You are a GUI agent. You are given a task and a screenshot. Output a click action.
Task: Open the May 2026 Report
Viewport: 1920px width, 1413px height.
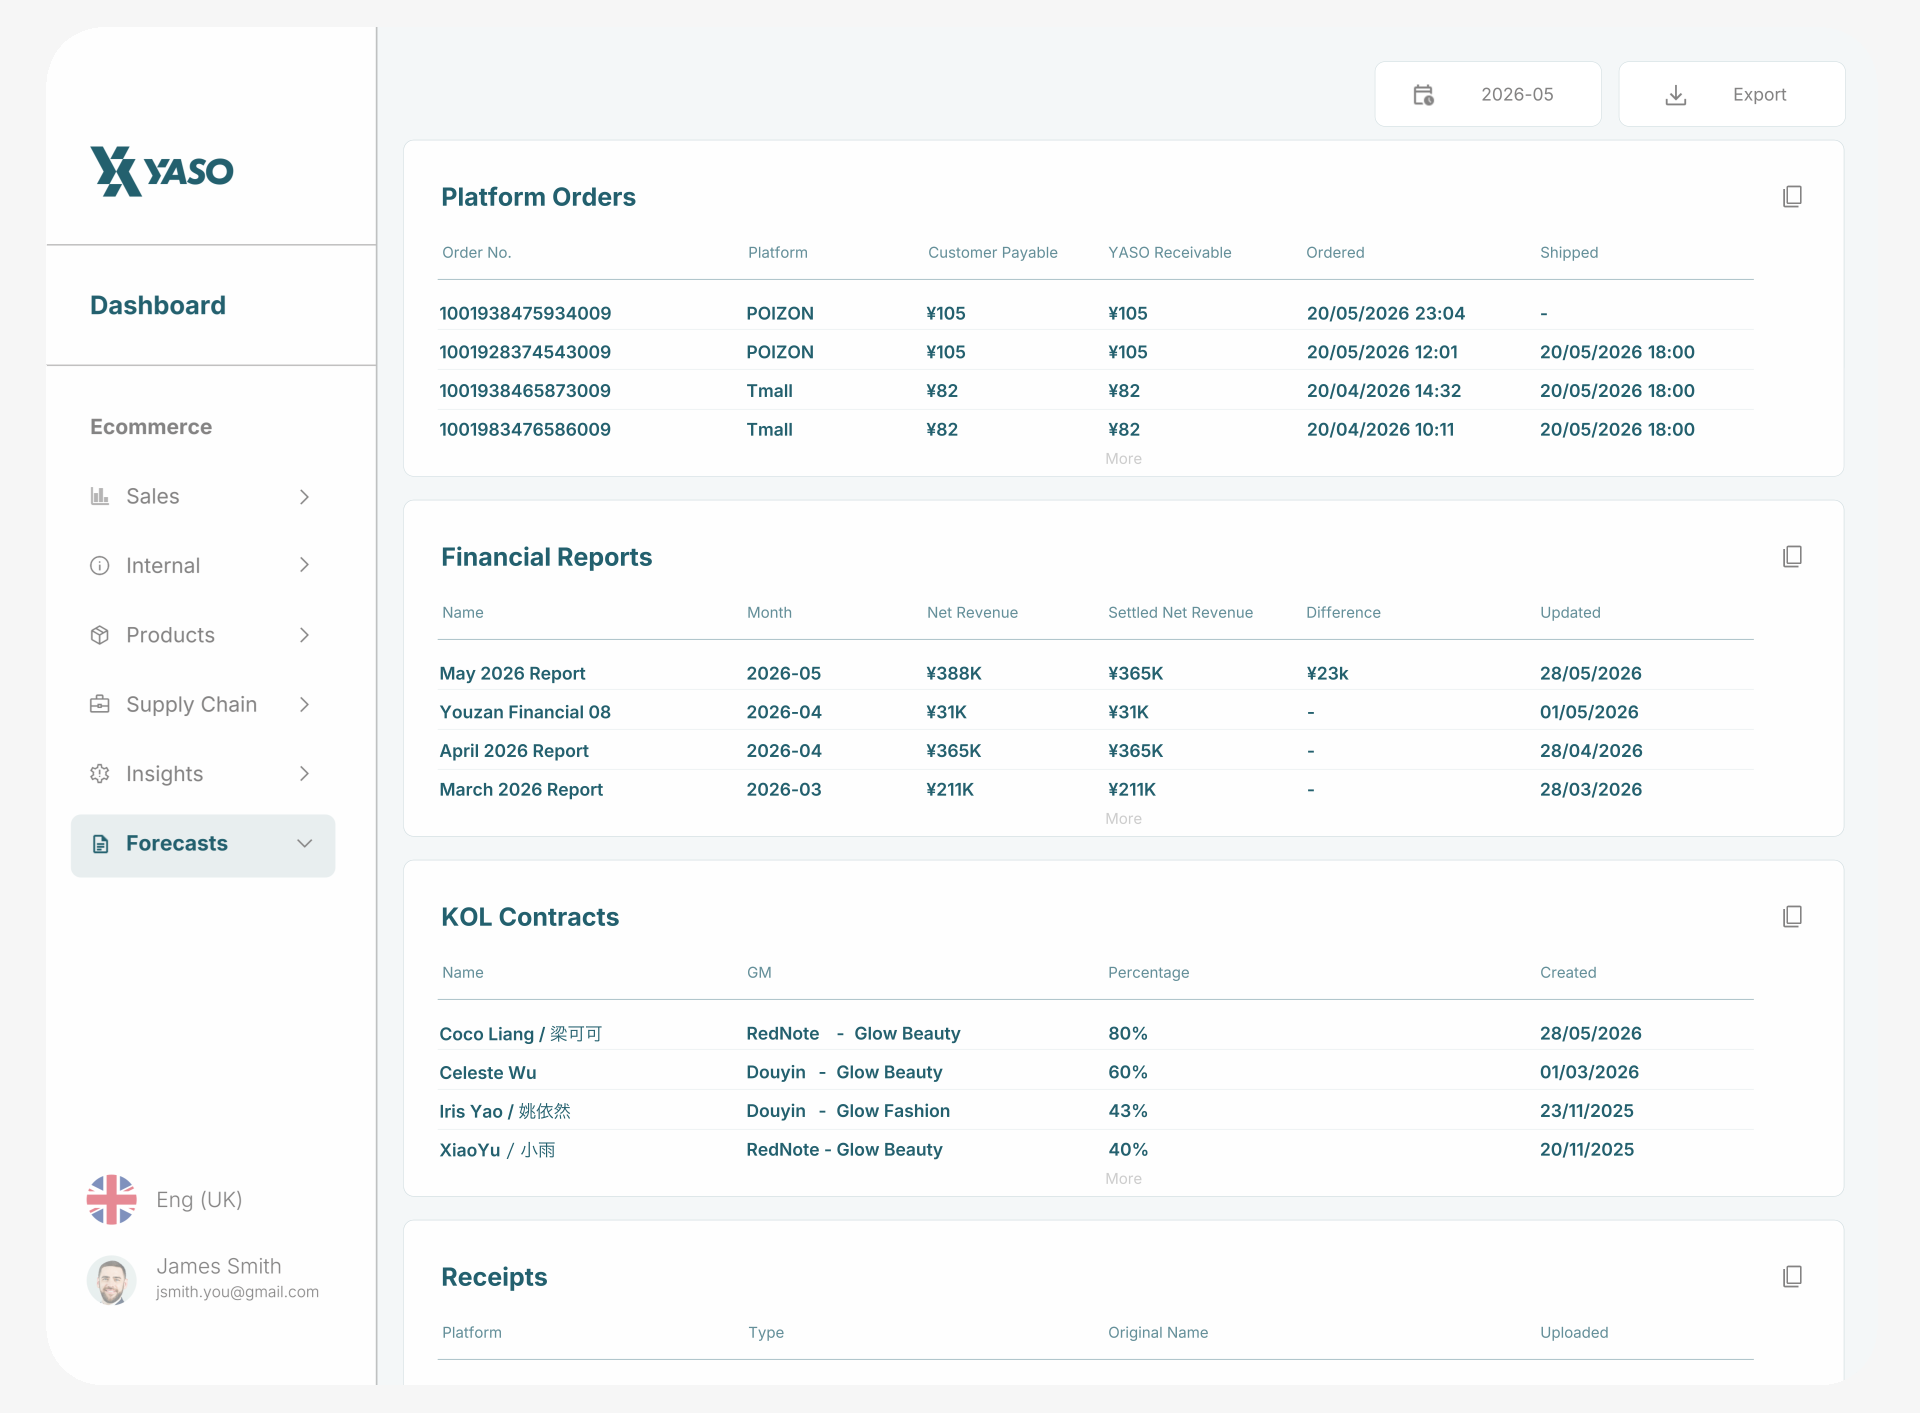(x=512, y=674)
